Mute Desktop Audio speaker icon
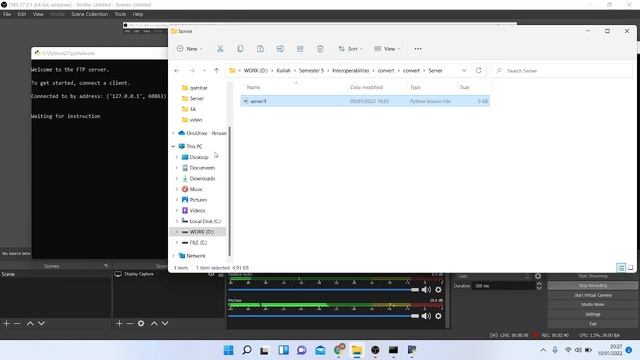The height and width of the screenshot is (360, 640). click(426, 289)
